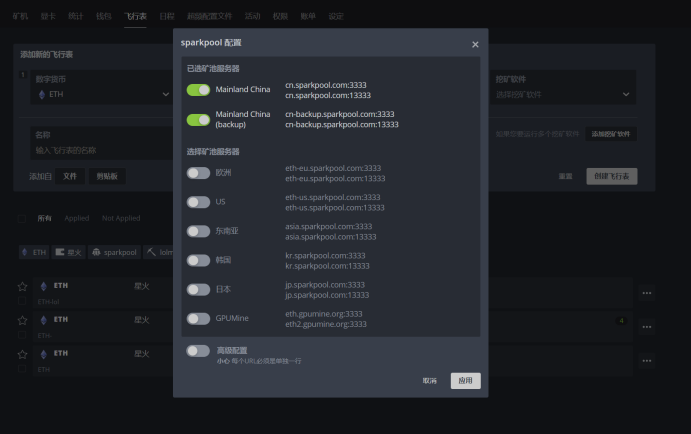Click the sparkpool pool filter chip
Viewport: 691px width, 434px height.
[x=114, y=252]
